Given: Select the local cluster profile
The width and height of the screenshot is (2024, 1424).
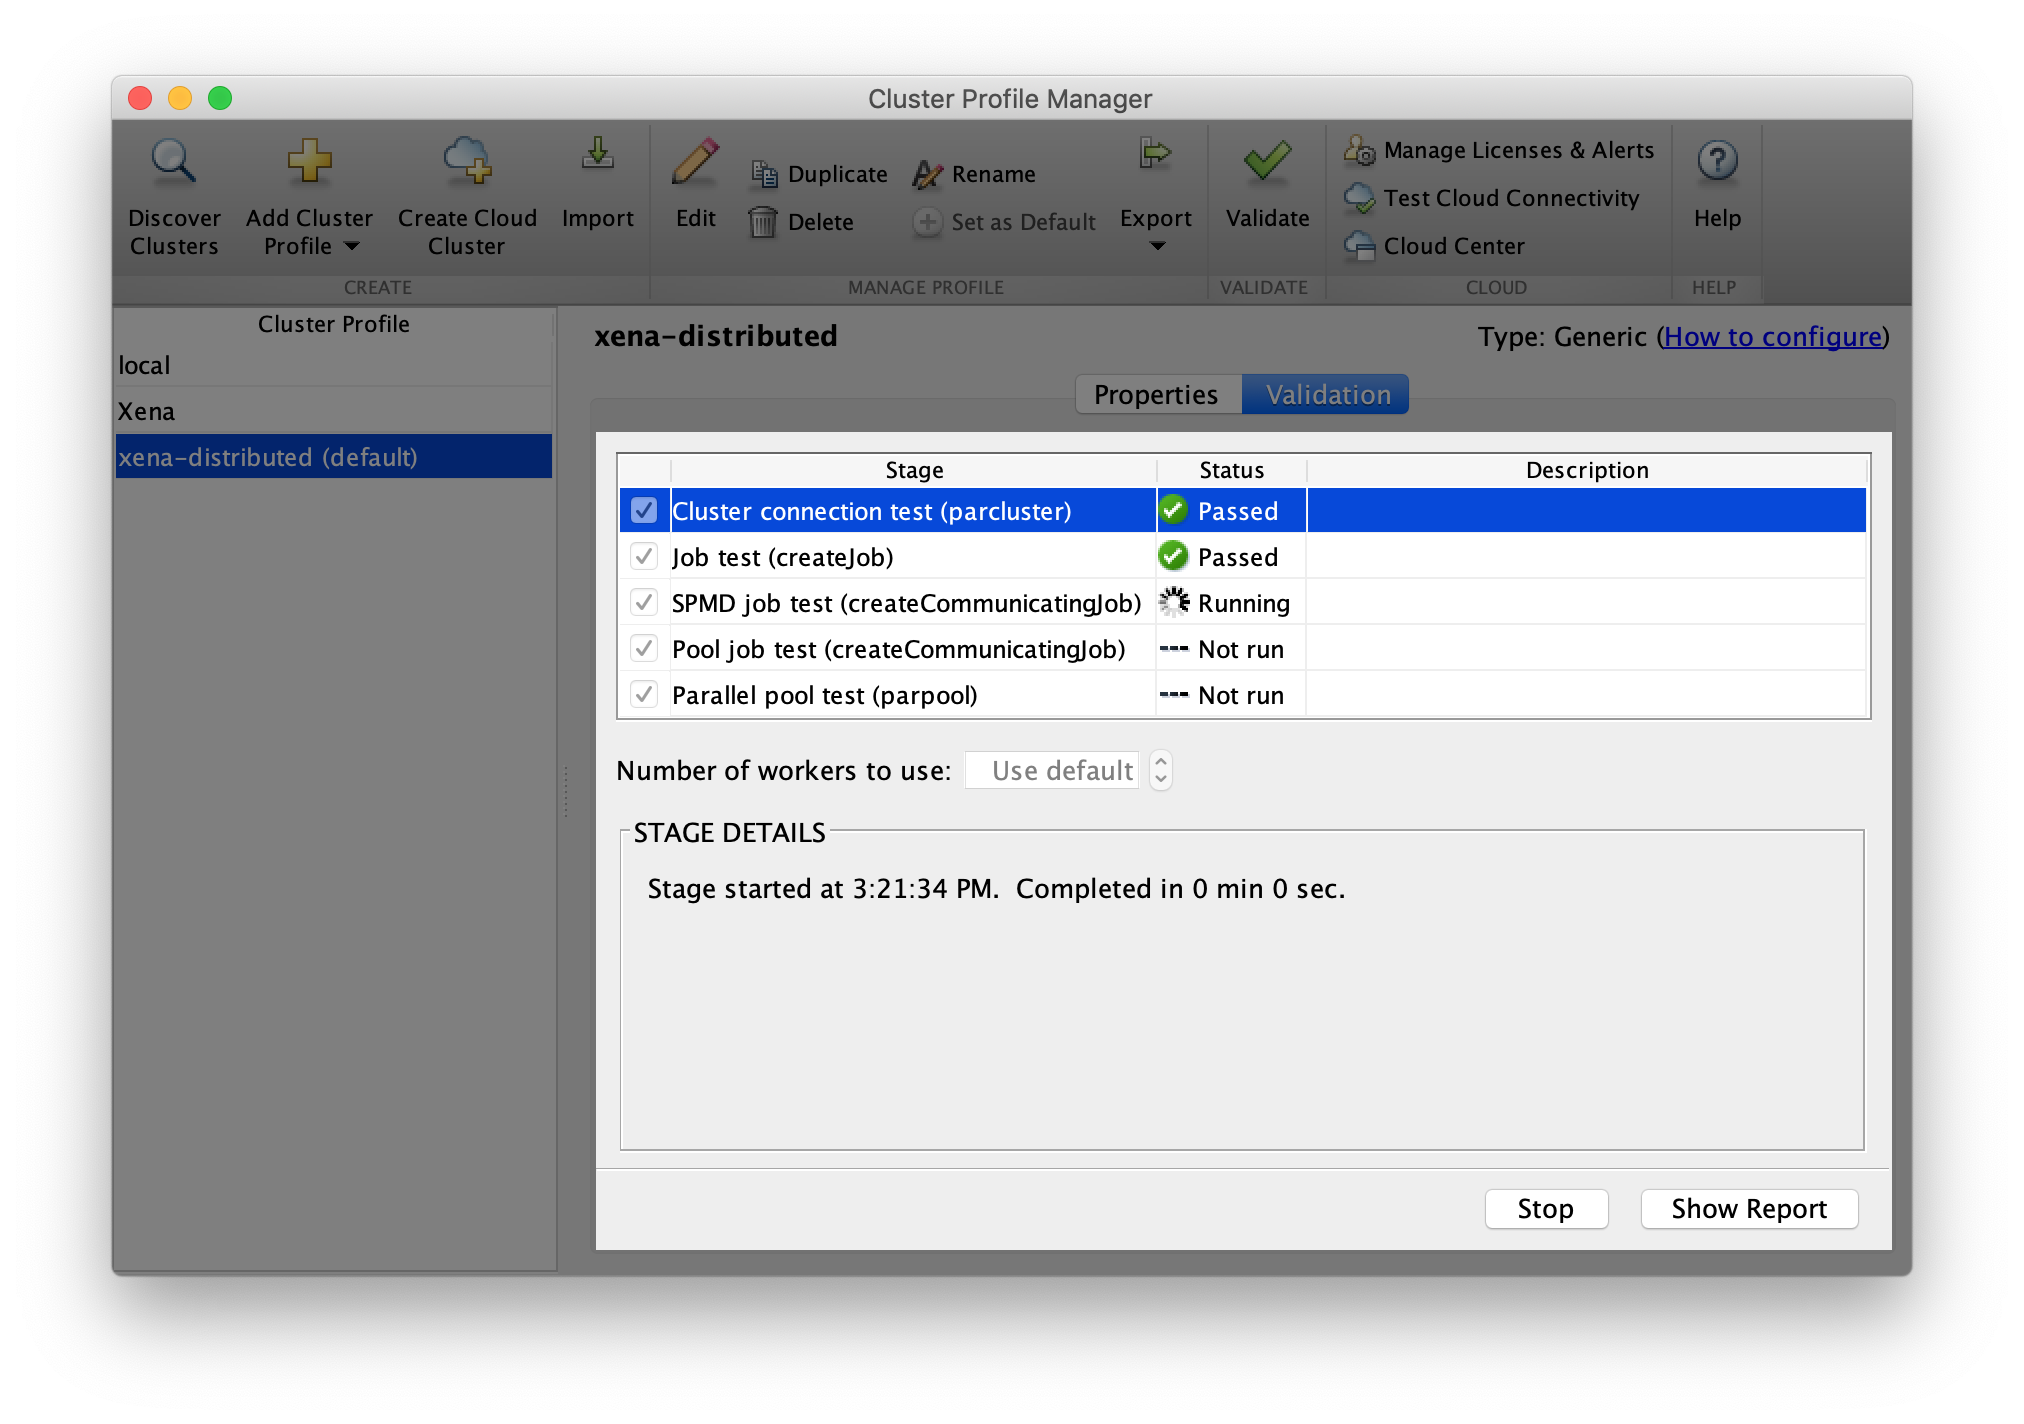Looking at the screenshot, I should tap(333, 365).
